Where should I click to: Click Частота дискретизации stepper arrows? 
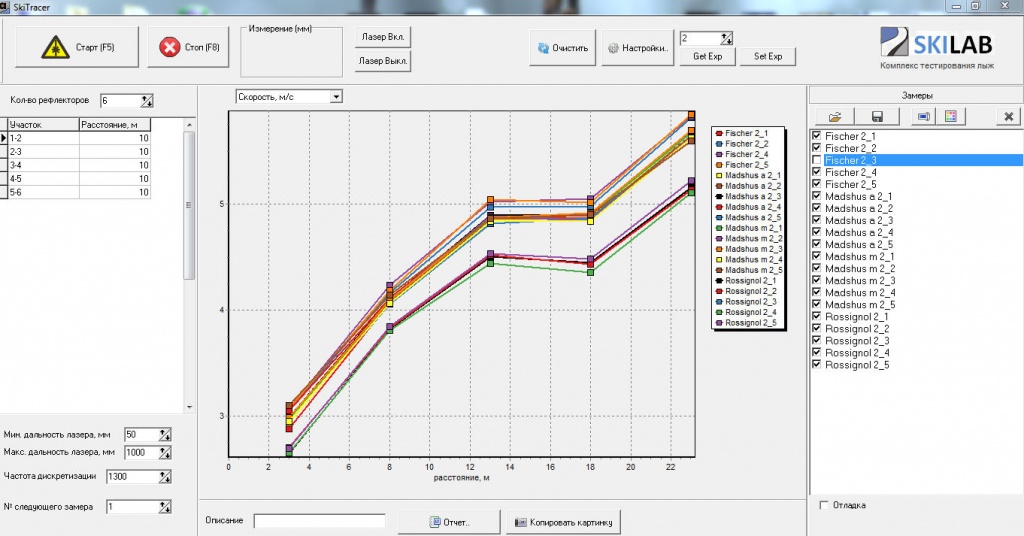pyautogui.click(x=165, y=477)
